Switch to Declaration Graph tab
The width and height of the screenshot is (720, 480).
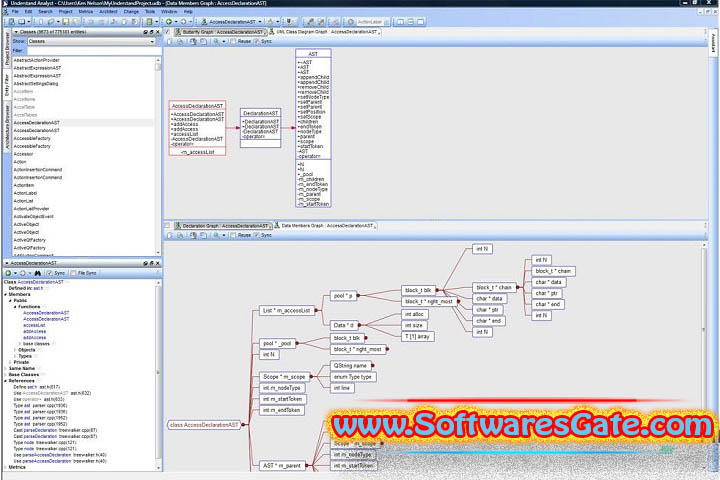click(223, 226)
